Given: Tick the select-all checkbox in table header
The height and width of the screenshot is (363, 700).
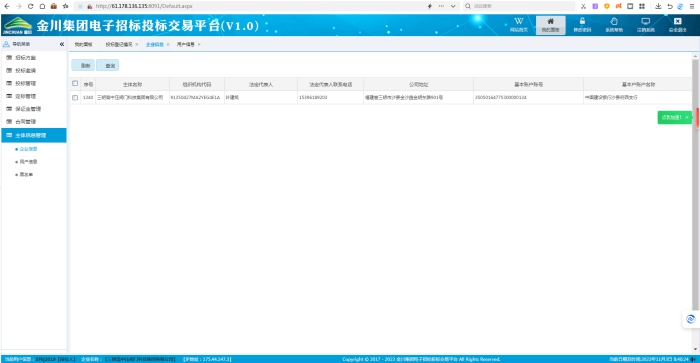Looking at the screenshot, I should click(75, 83).
